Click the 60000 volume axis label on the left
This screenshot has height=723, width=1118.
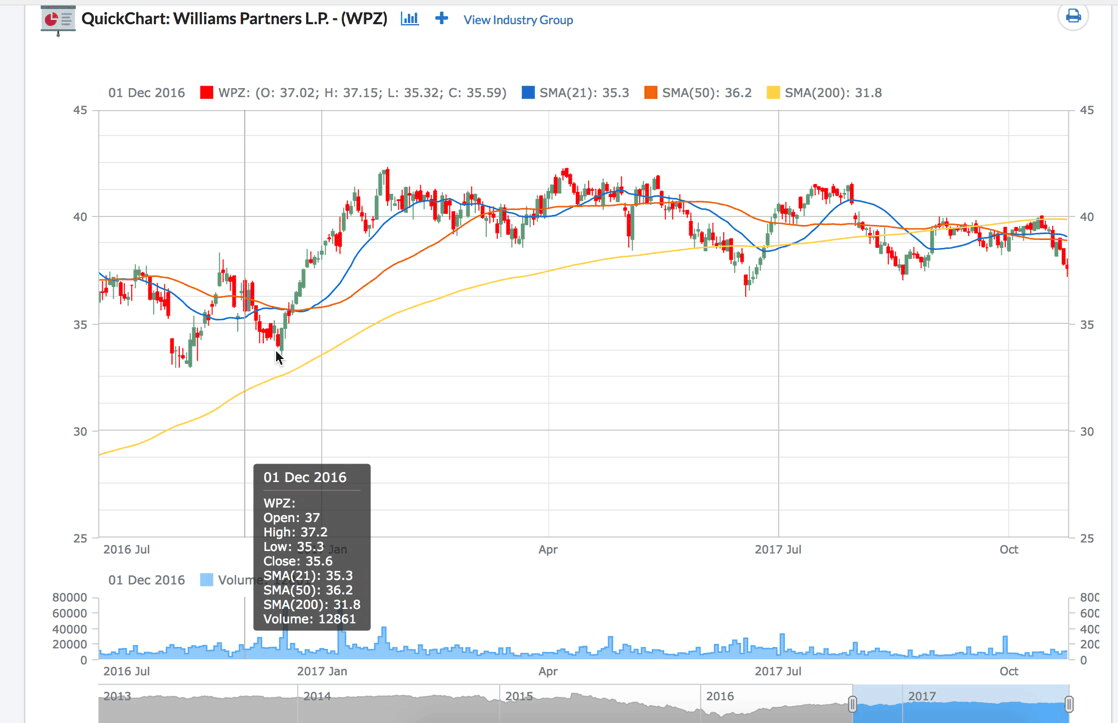[70, 613]
